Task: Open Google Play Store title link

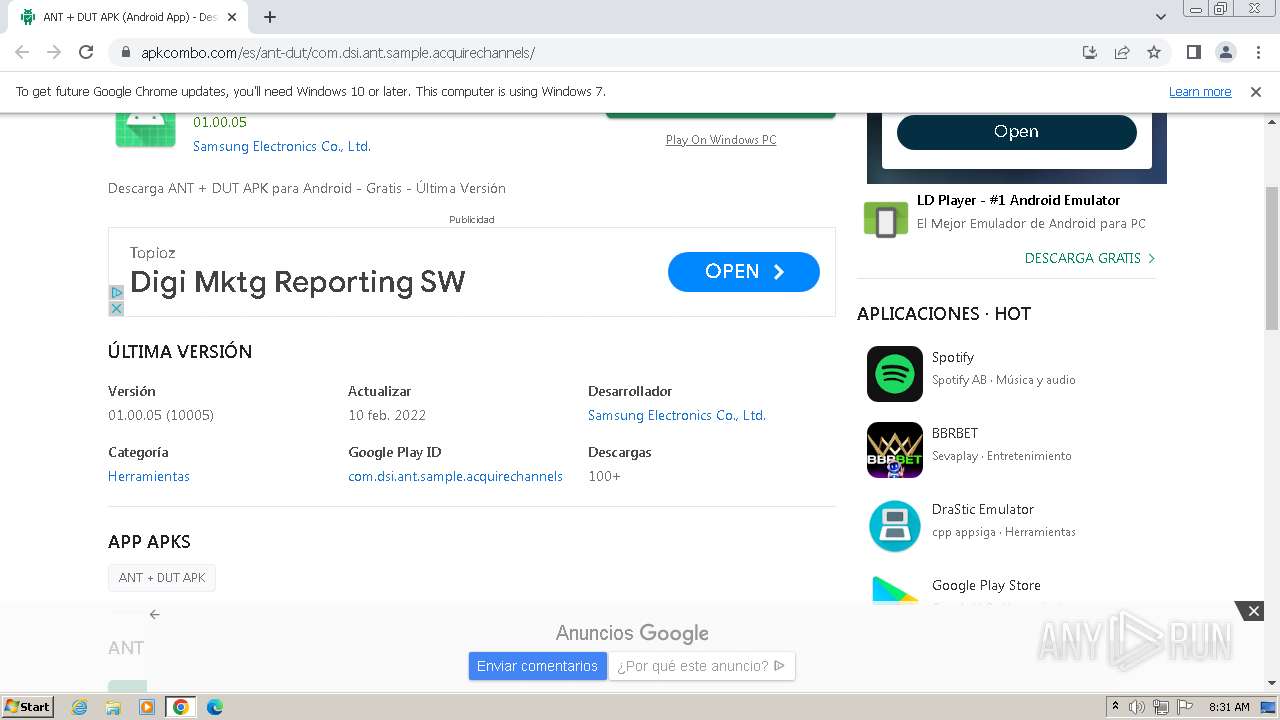Action: (x=986, y=585)
